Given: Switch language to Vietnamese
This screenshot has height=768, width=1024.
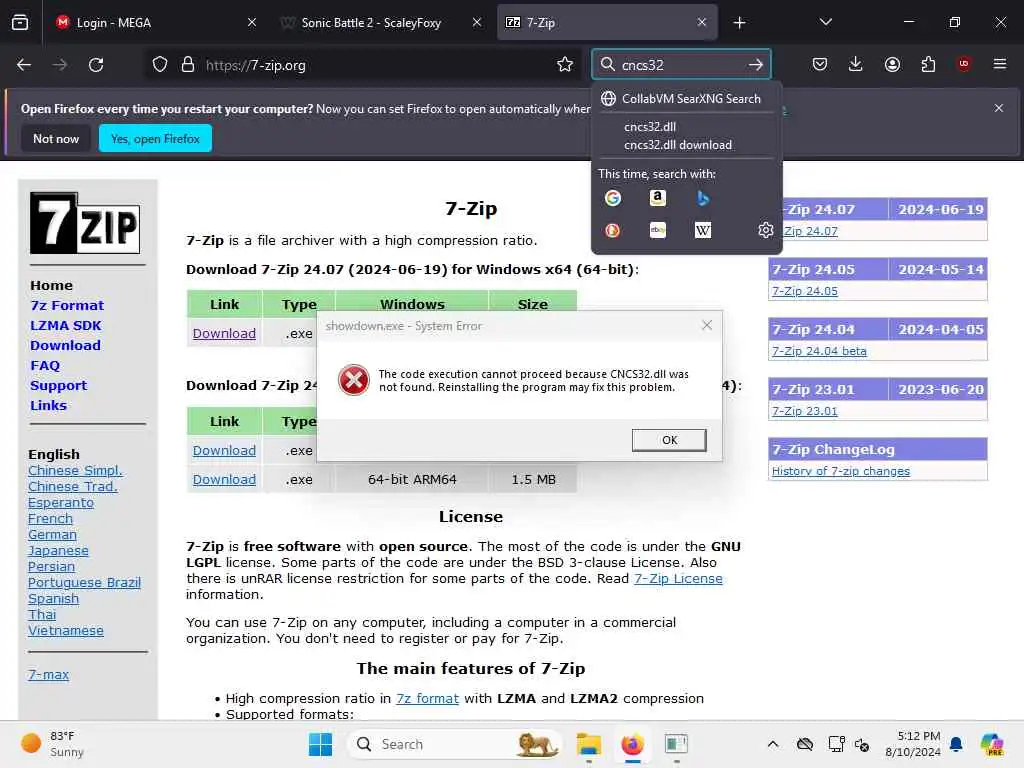Looking at the screenshot, I should [66, 631].
